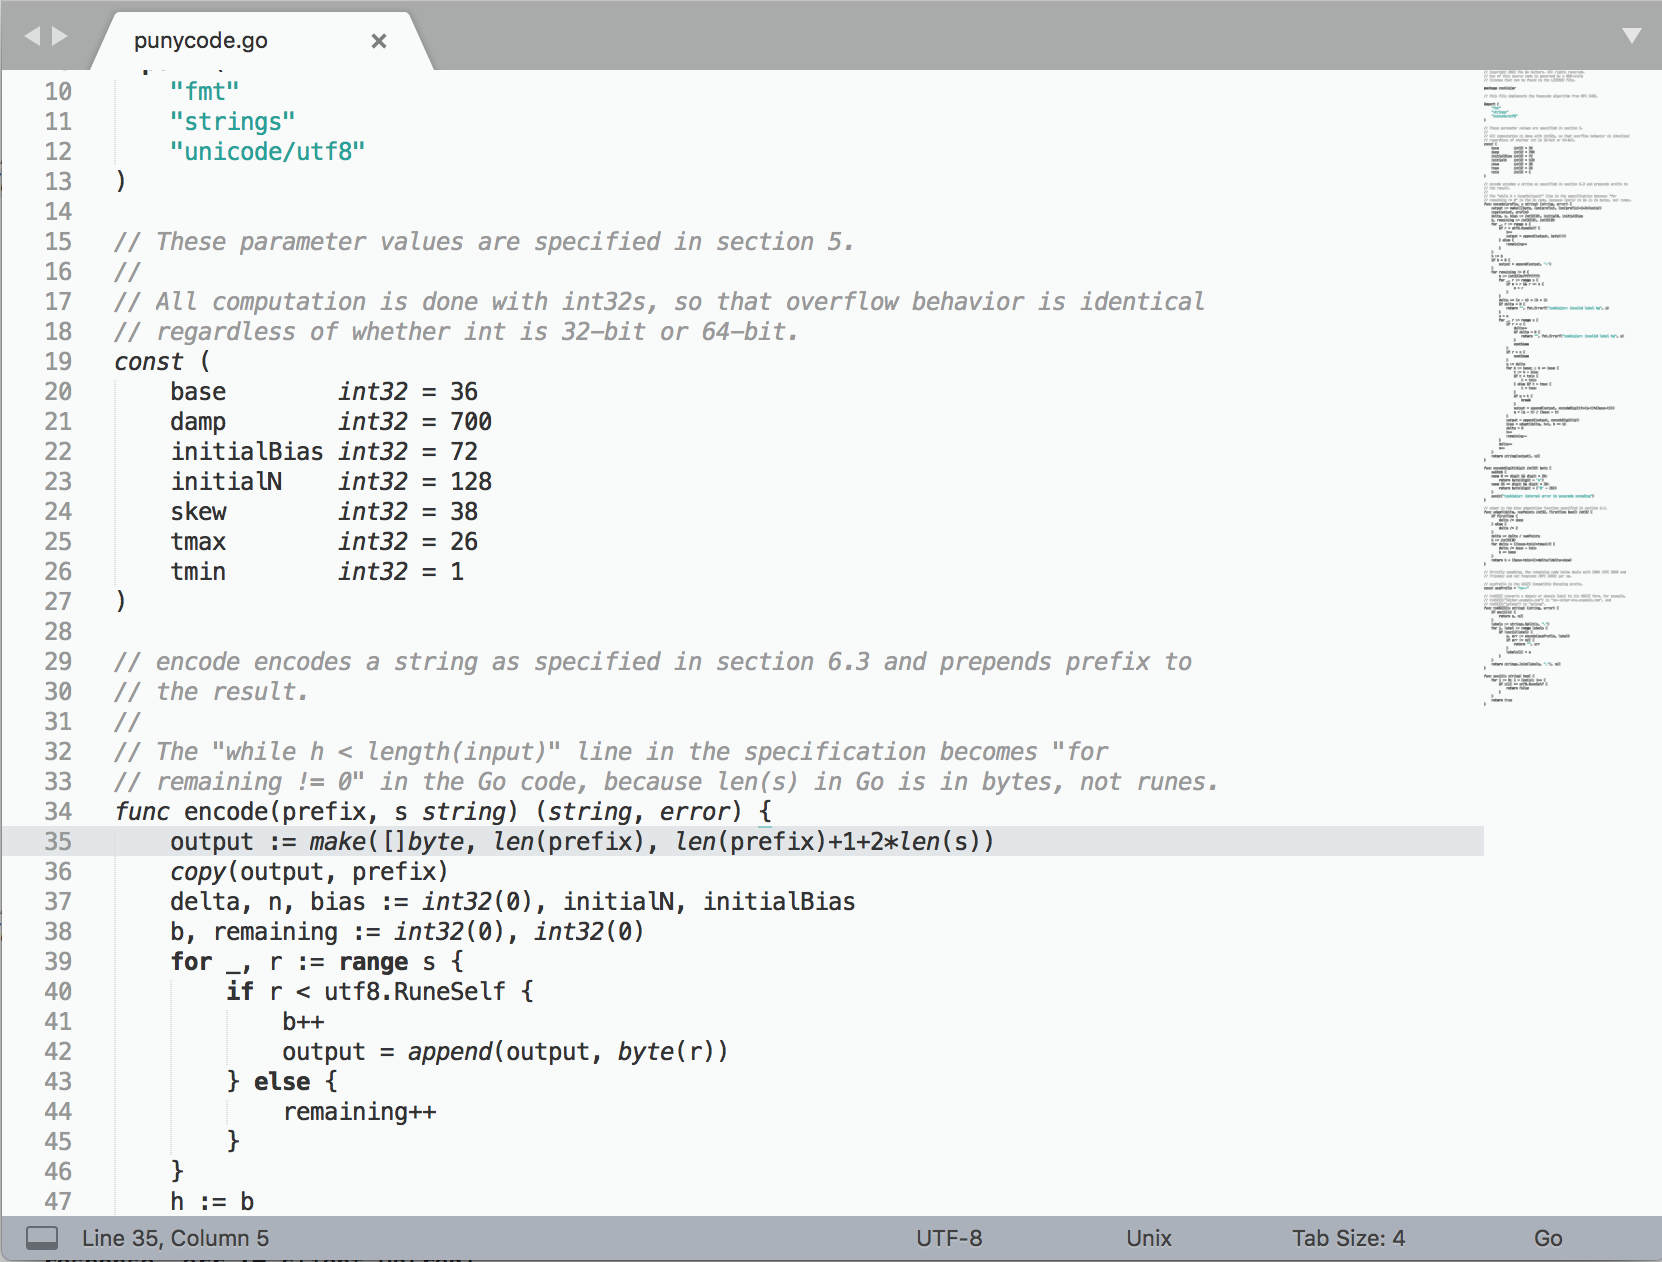Viewport: 1662px width, 1262px height.
Task: Click line number 19 in gutter
Action: [58, 362]
